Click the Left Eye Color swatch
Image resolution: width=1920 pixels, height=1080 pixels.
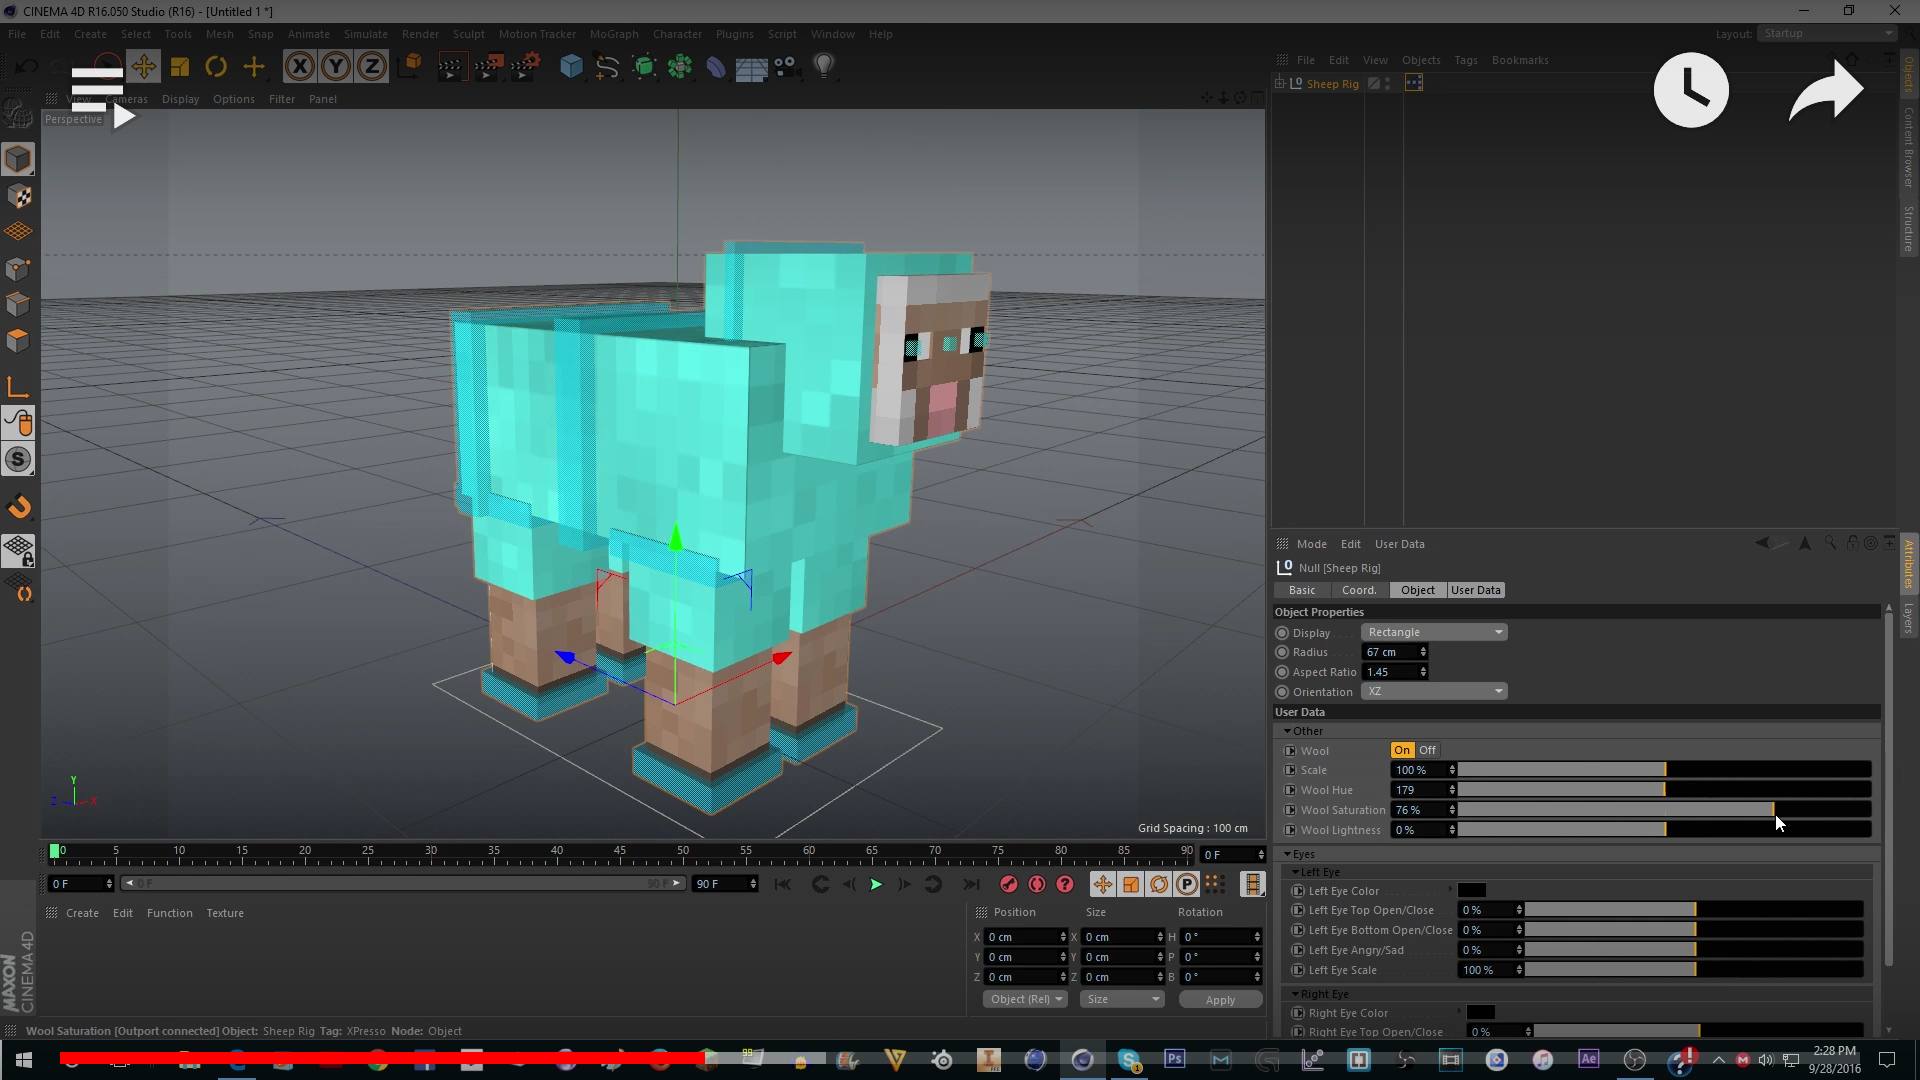(1472, 890)
